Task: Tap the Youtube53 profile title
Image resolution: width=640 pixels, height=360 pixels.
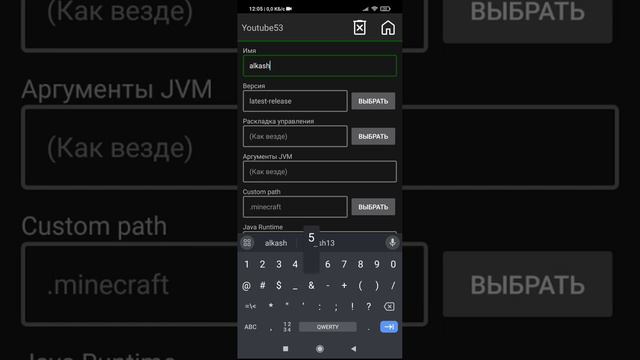Action: 262,28
